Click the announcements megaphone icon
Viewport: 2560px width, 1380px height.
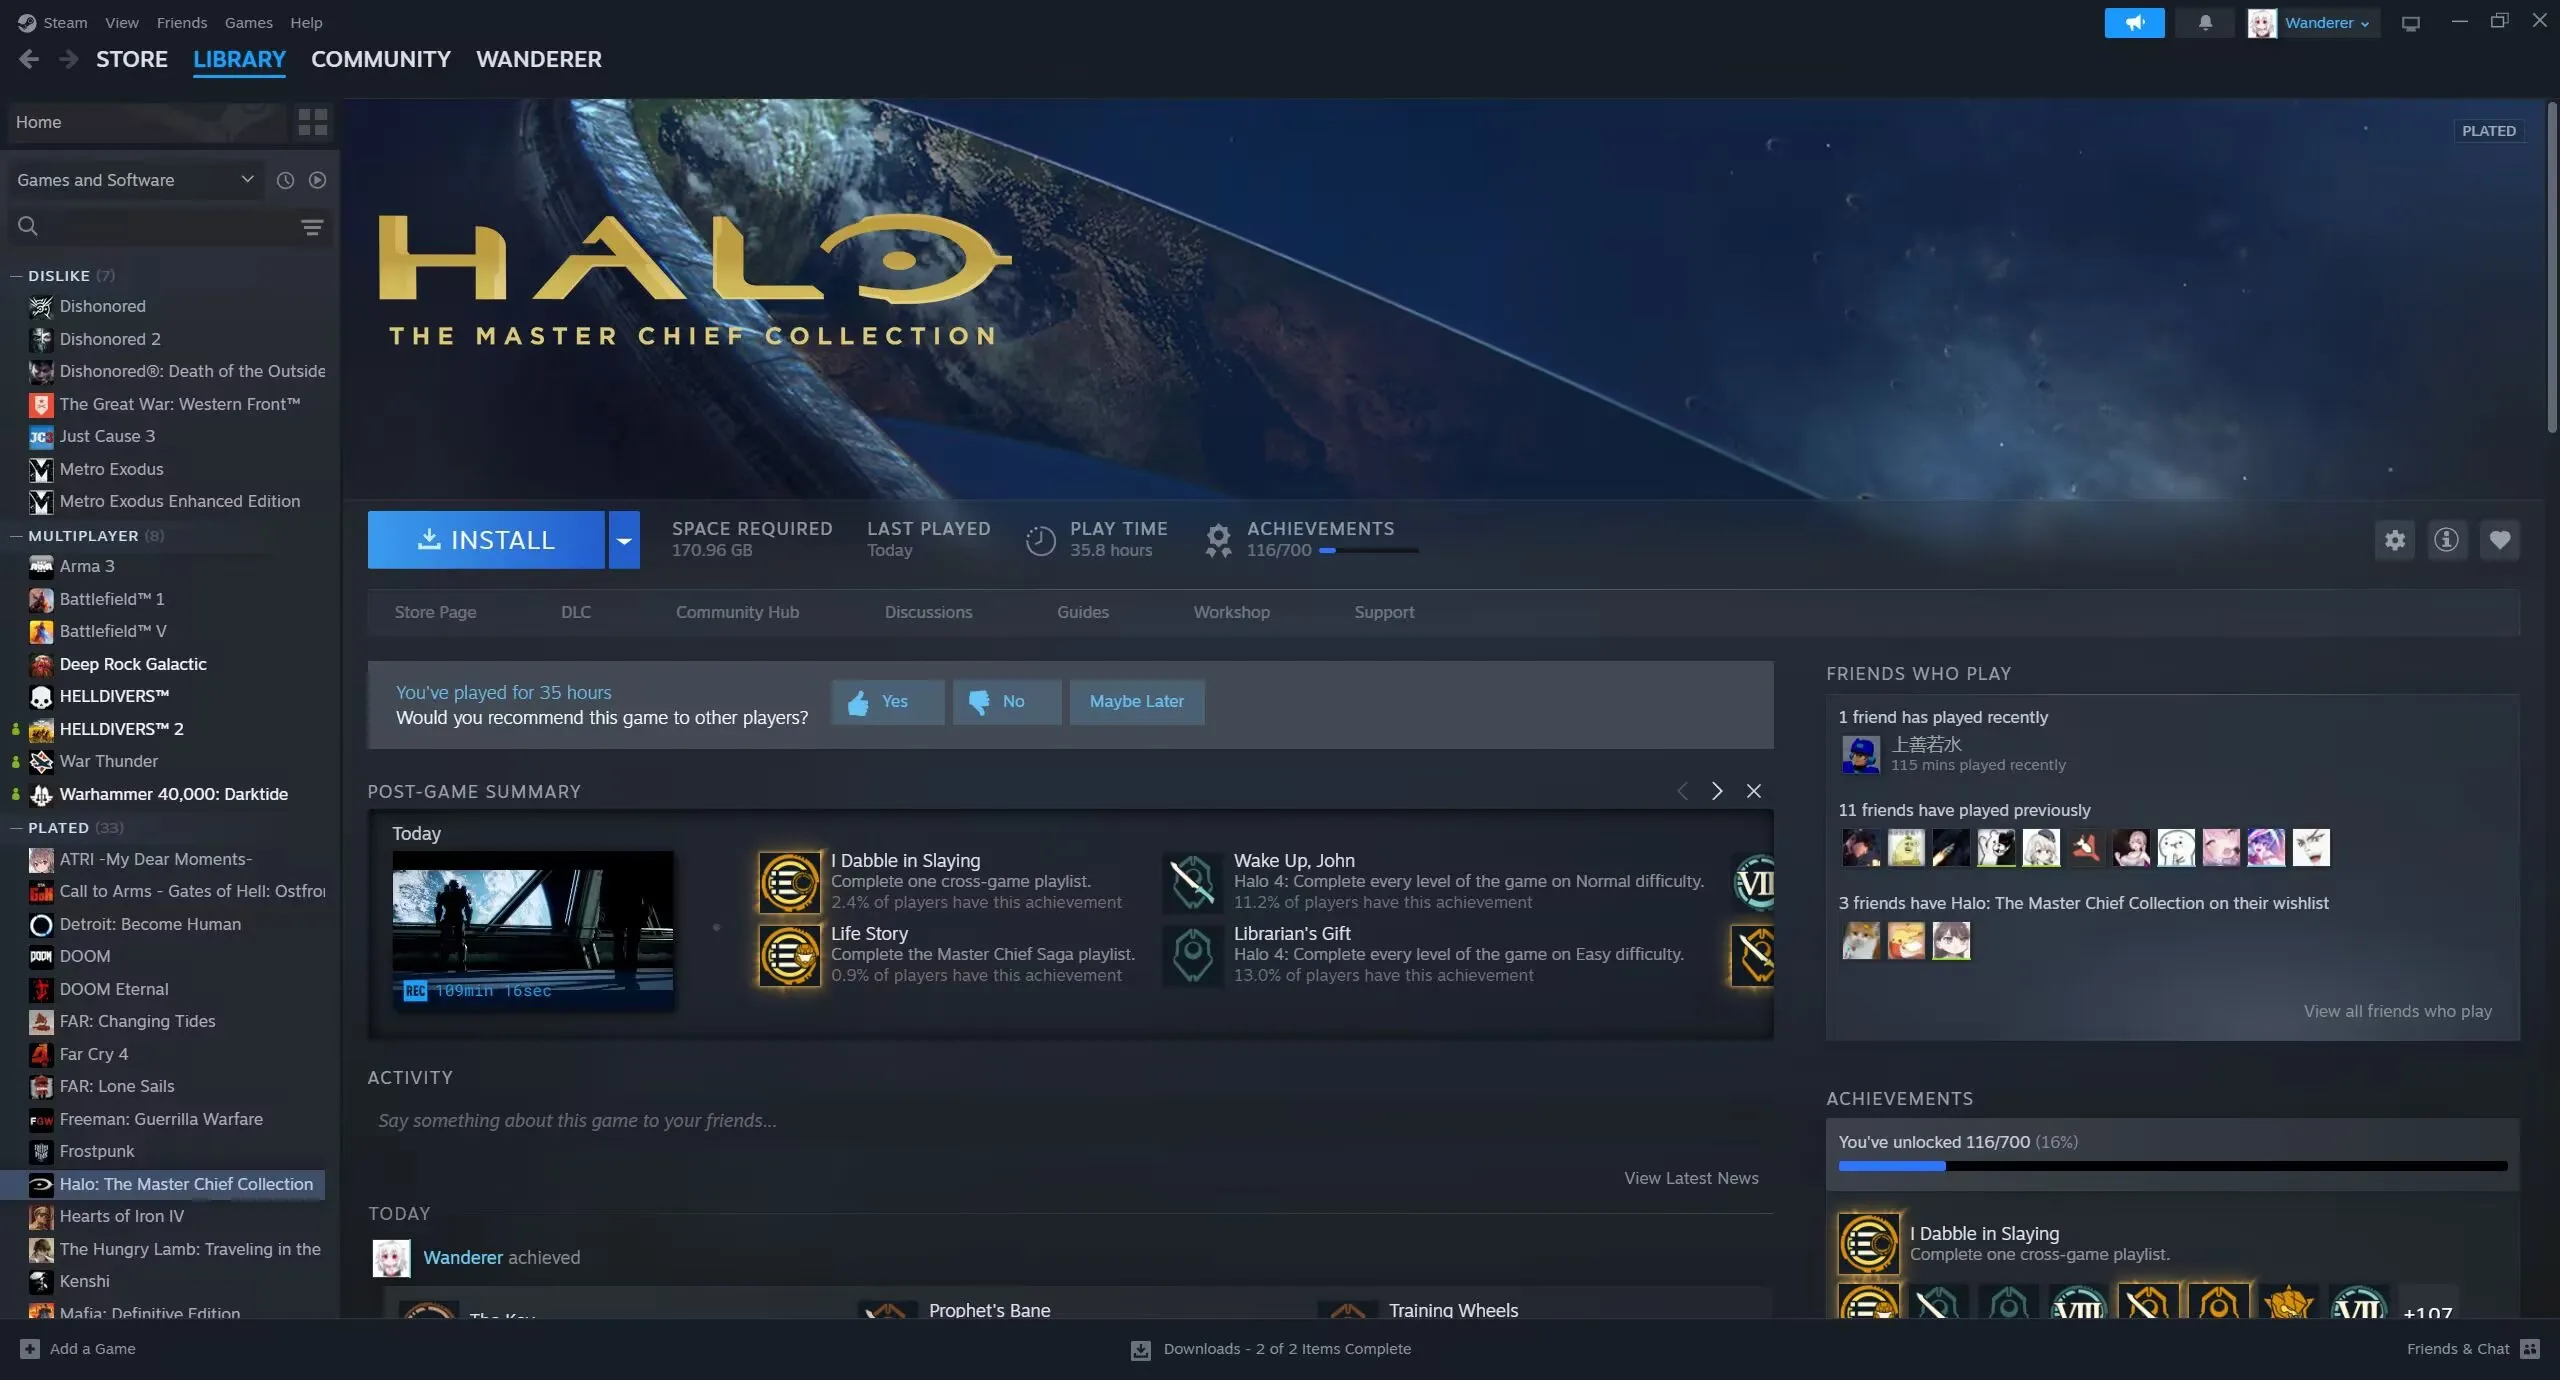2133,23
